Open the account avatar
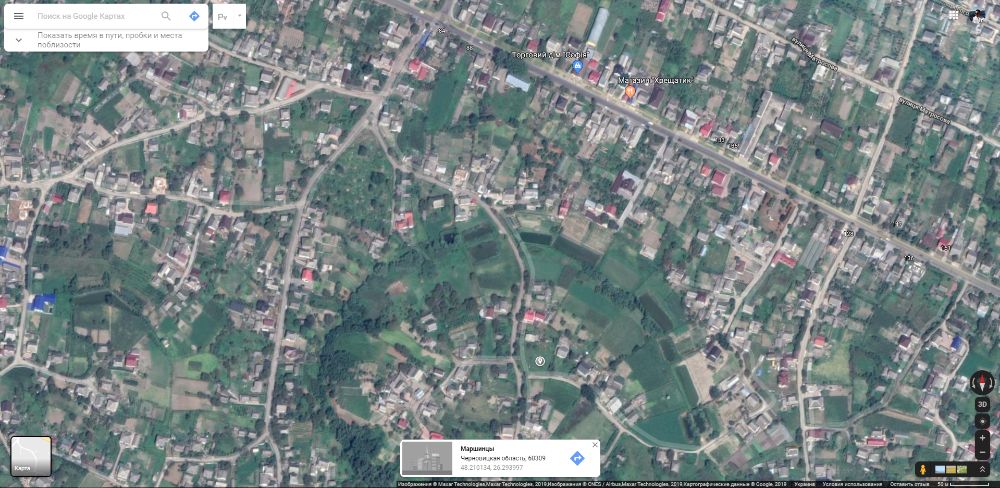This screenshot has height=488, width=1000. coord(978,15)
